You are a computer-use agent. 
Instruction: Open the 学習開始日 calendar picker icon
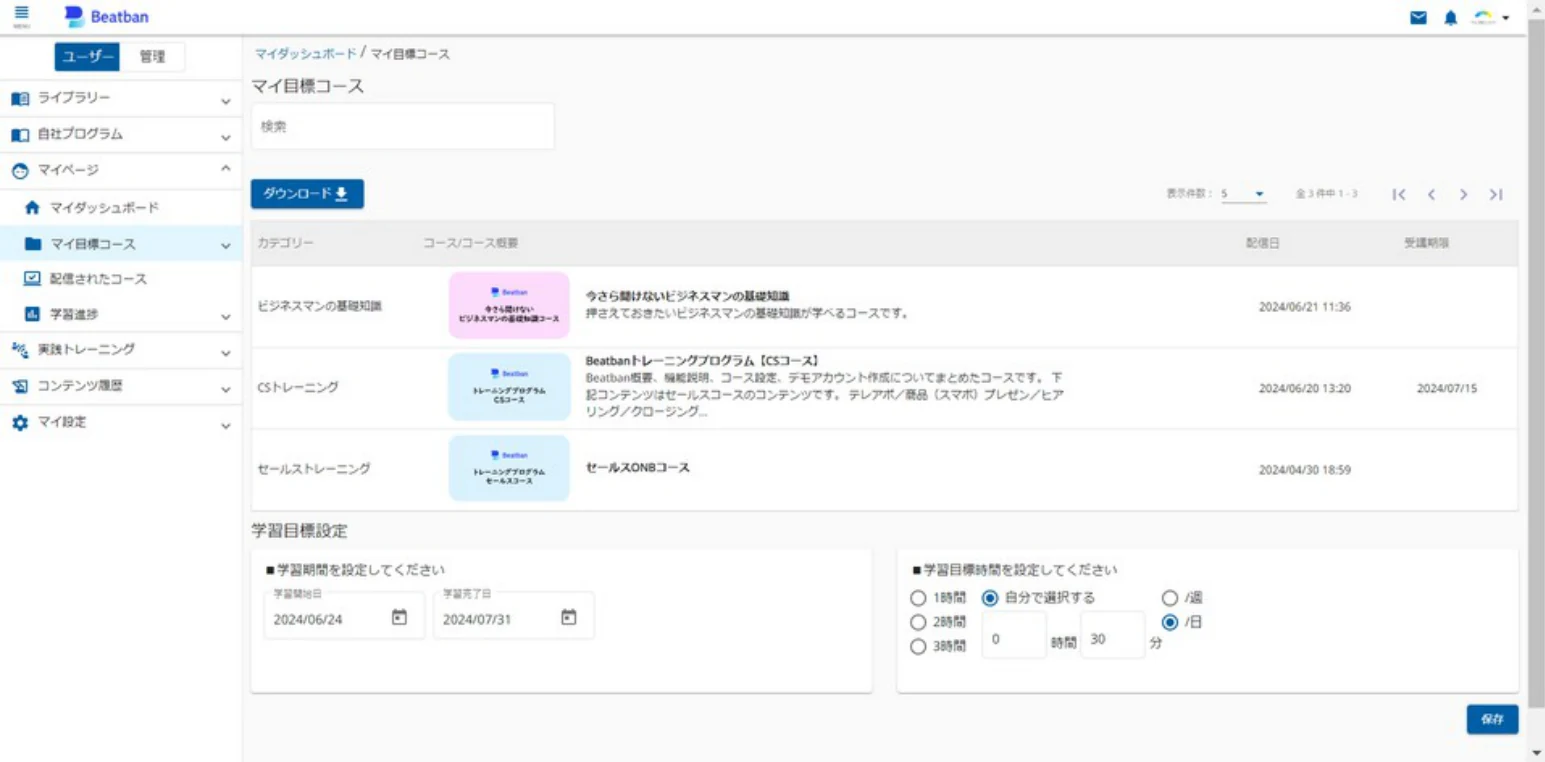tap(399, 617)
